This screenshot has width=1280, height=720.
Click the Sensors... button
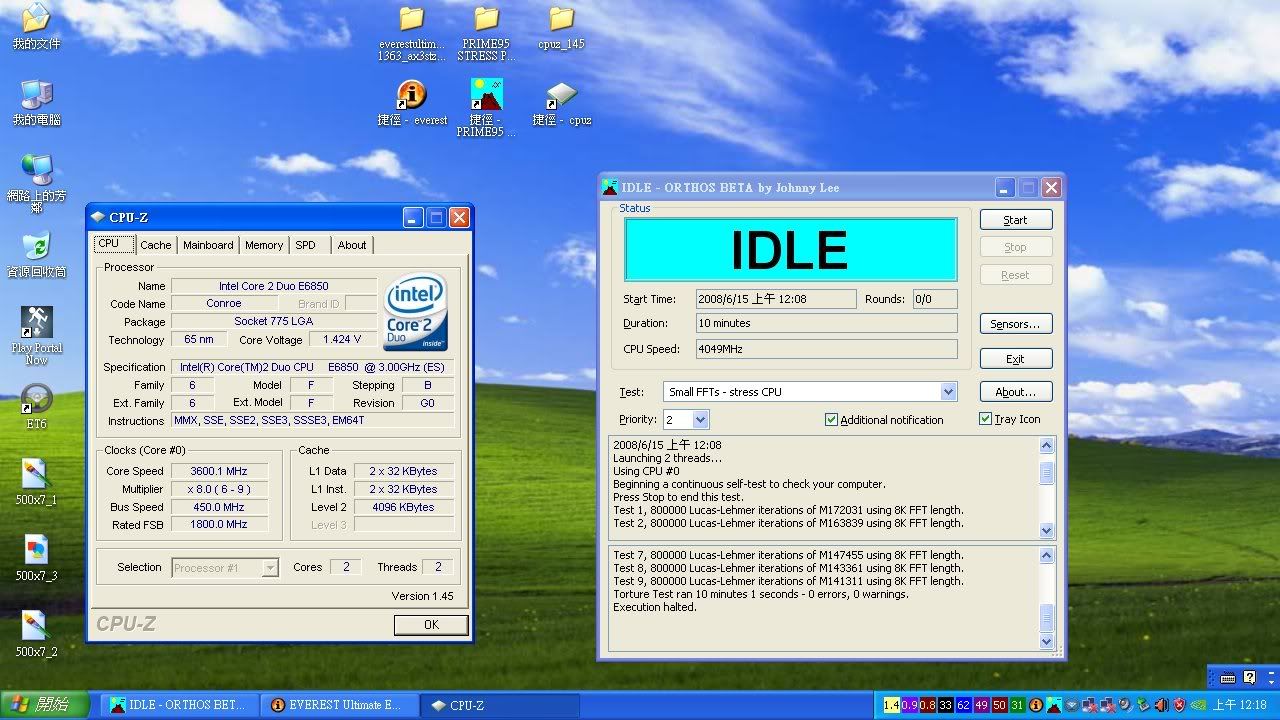coord(1016,324)
